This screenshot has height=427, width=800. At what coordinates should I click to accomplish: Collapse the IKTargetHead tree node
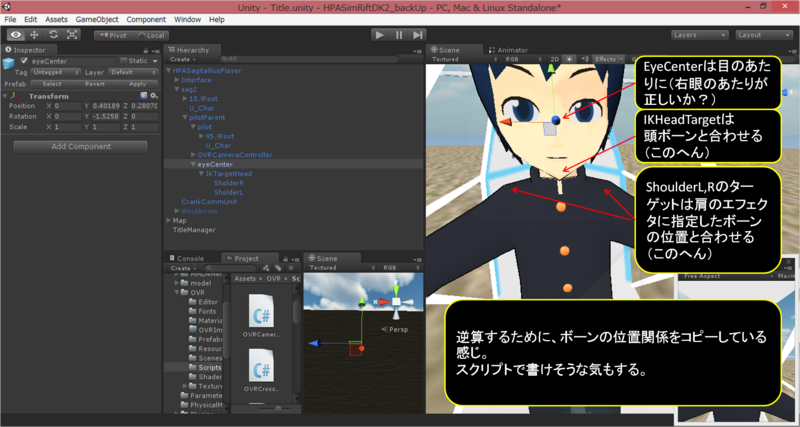pos(201,173)
